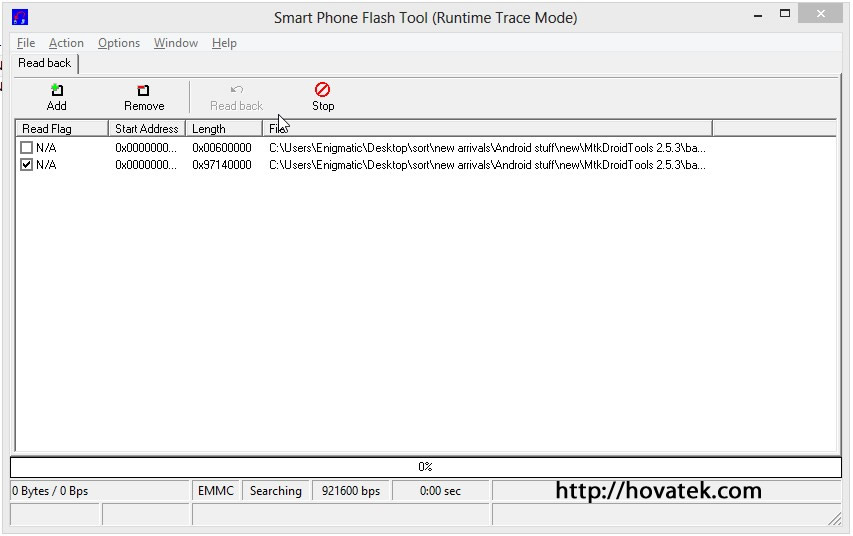The image size is (853, 536).
Task: Click the 0 Bytes / 0 Bps field
Action: click(x=100, y=491)
